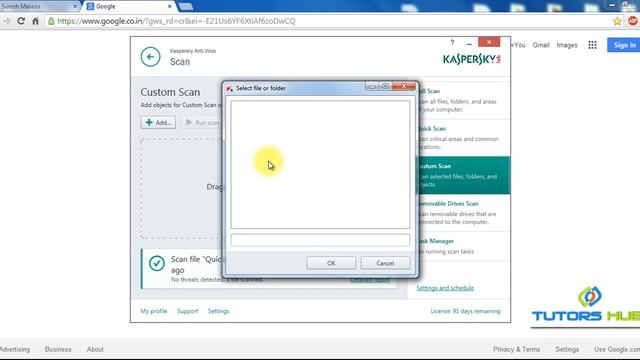Switch to the Google tab

[x=129, y=7]
